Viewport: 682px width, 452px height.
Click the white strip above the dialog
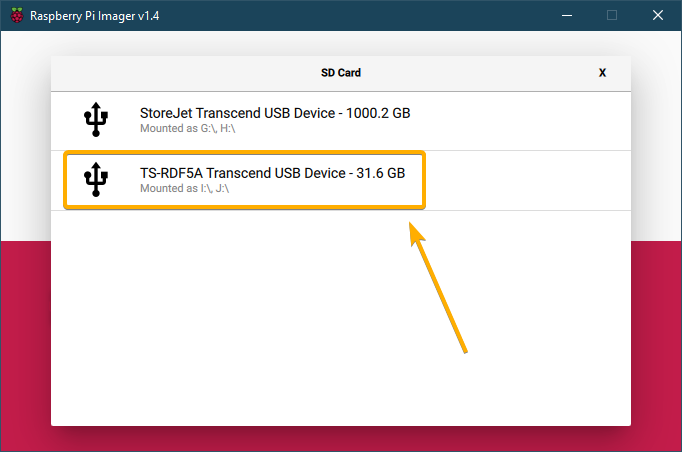tap(340, 42)
